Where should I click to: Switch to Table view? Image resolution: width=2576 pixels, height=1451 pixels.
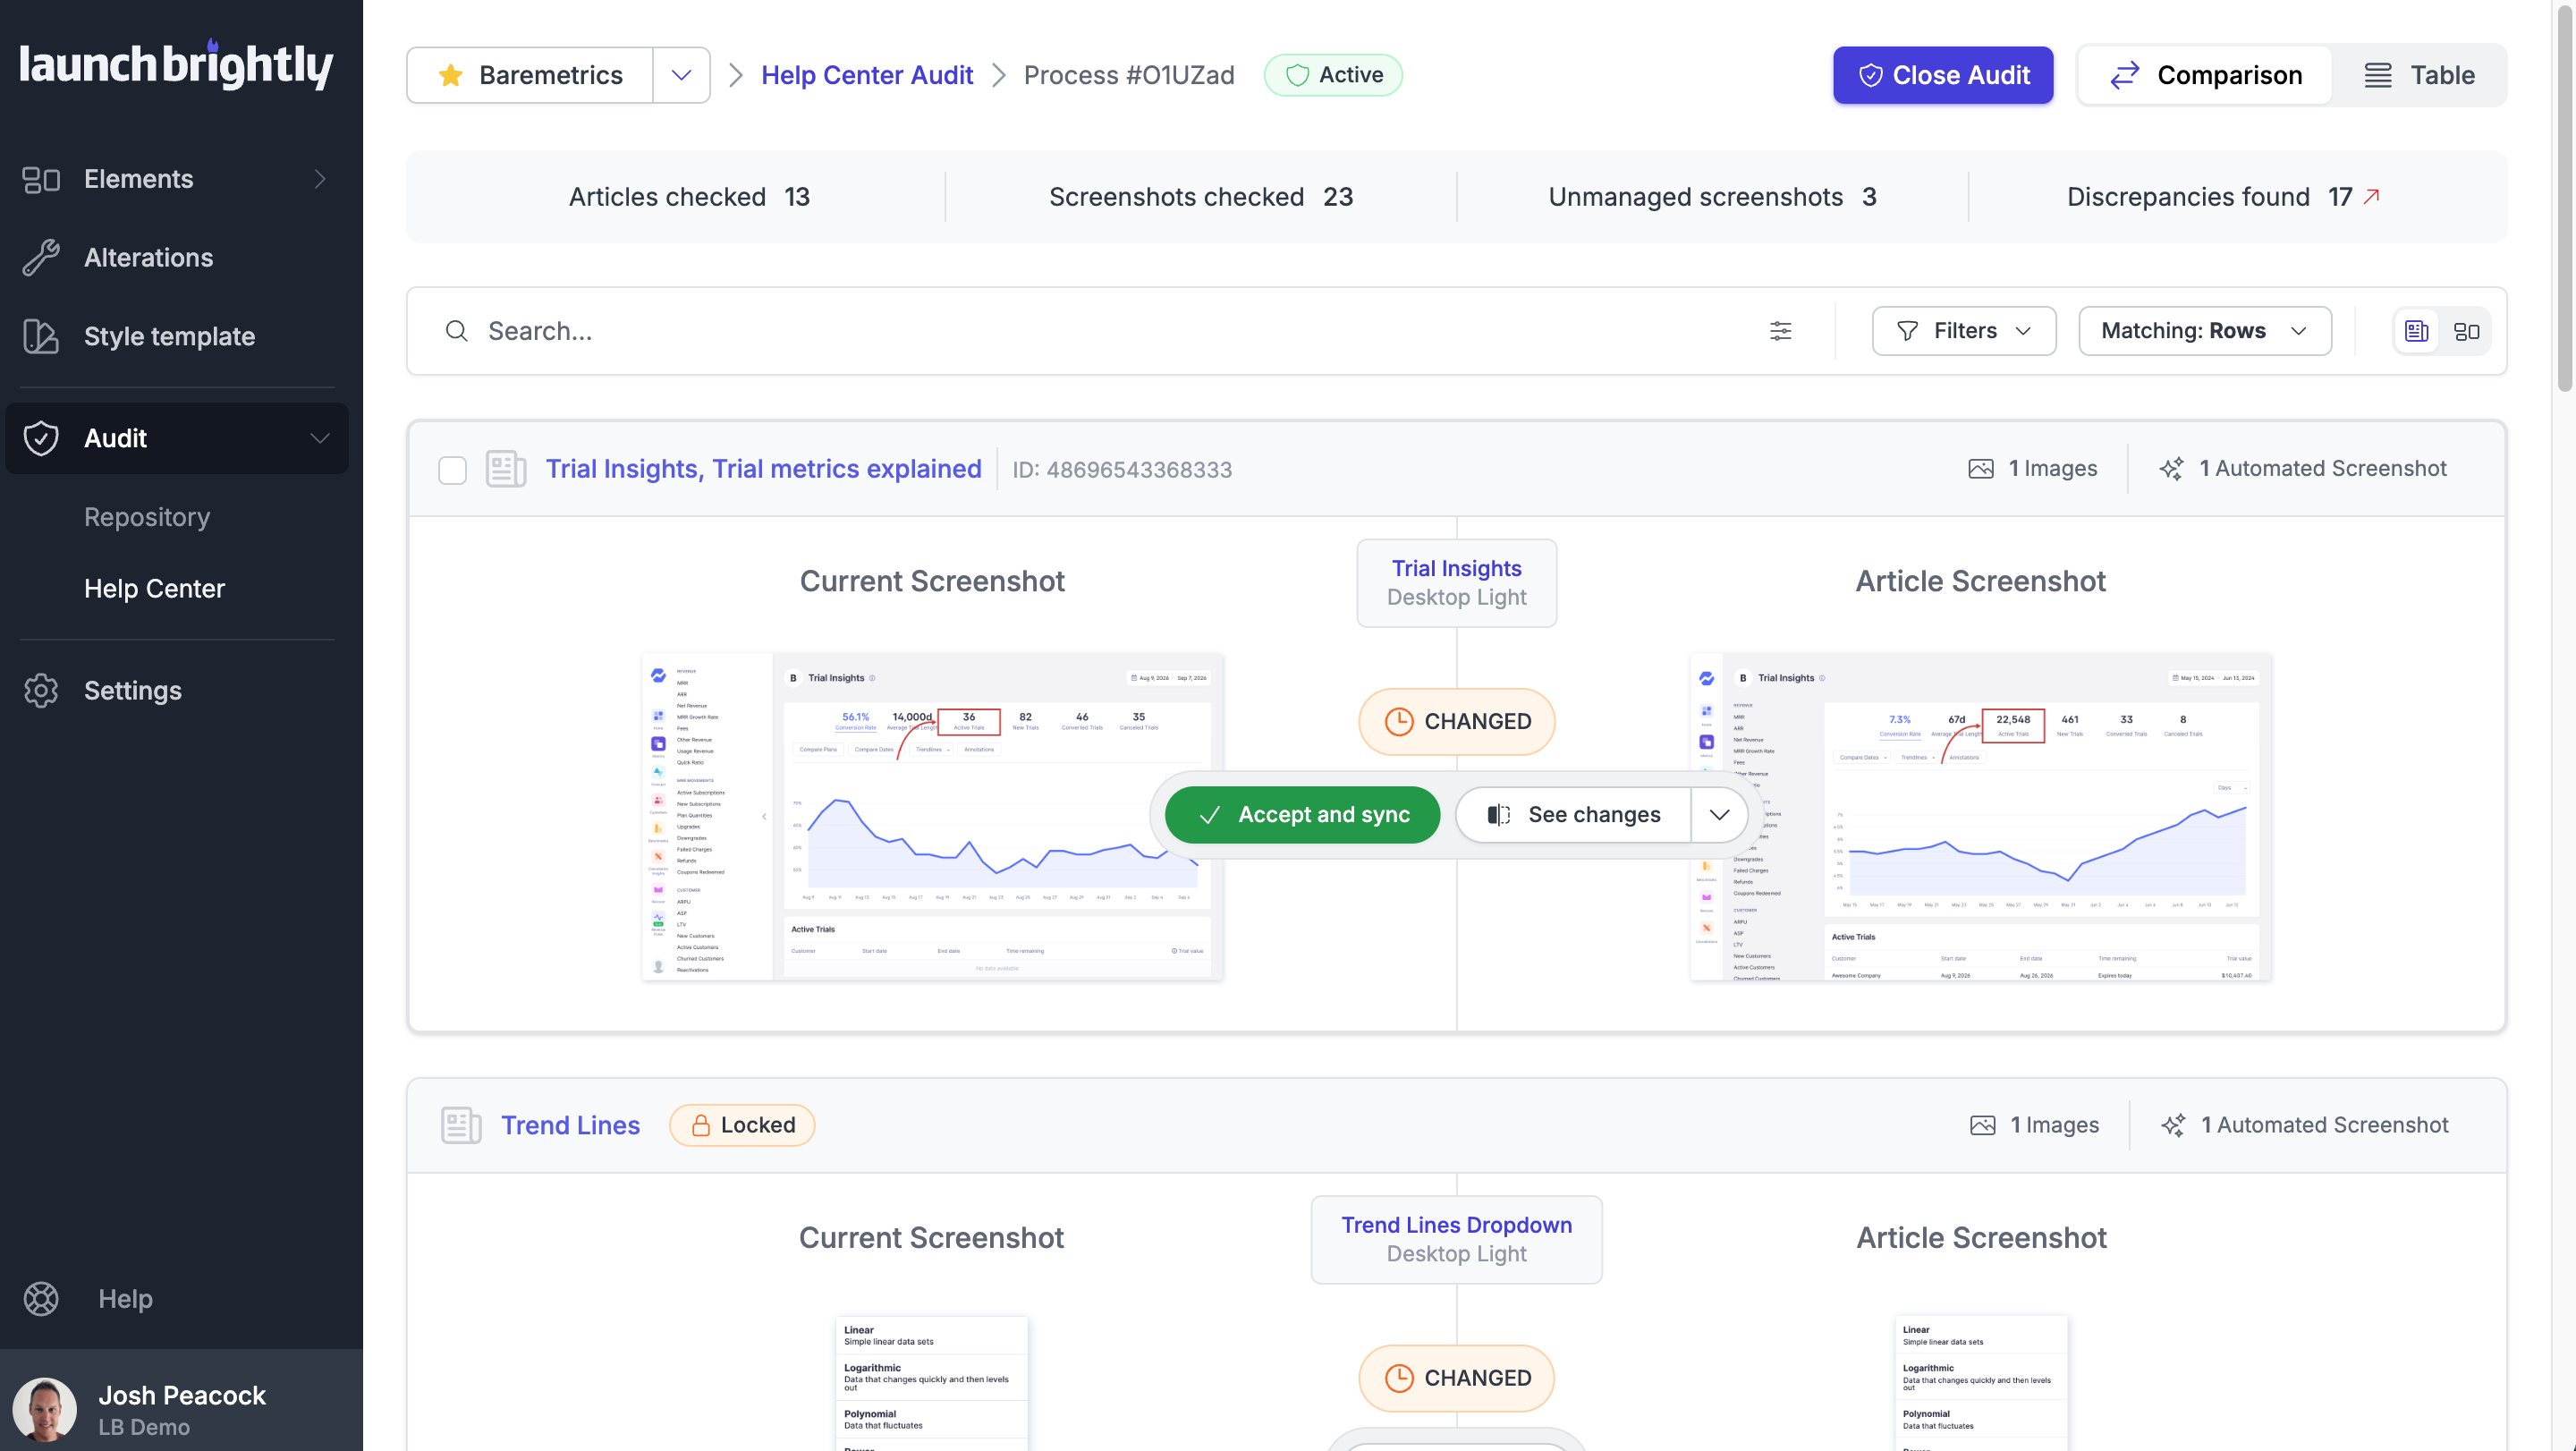[2419, 75]
